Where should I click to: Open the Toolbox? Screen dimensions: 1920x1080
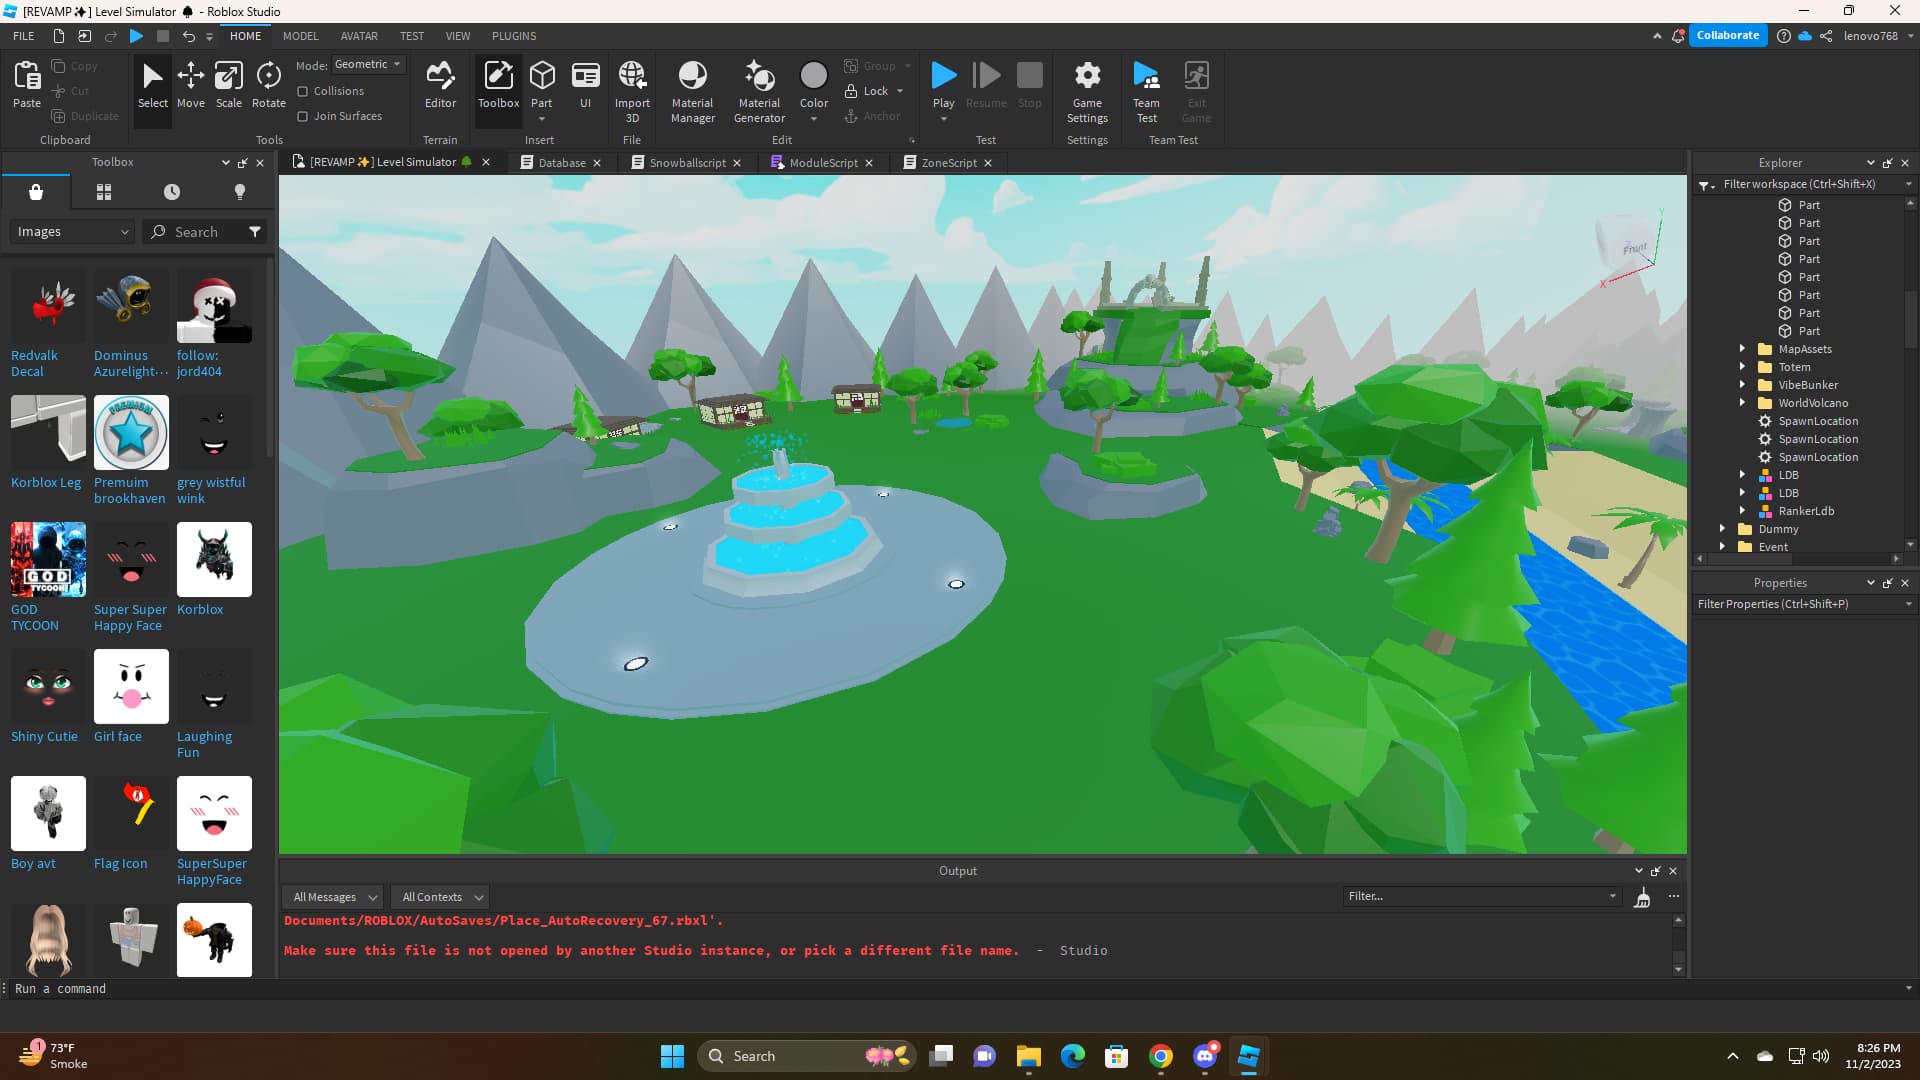click(x=498, y=85)
